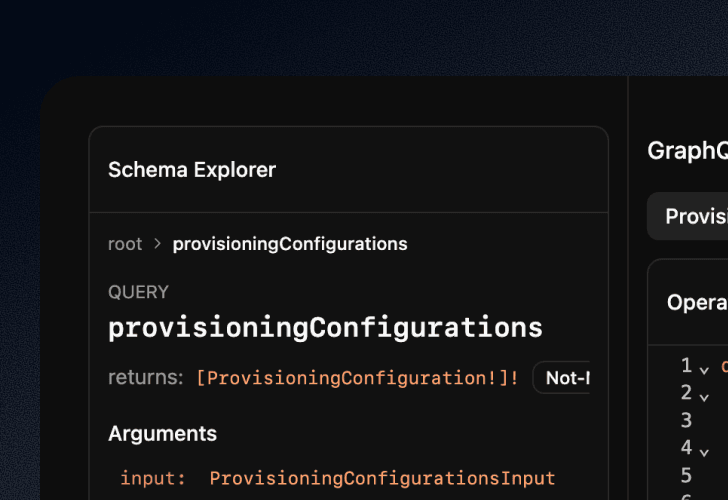Click the GraphQ… heading in right panel

688,151
